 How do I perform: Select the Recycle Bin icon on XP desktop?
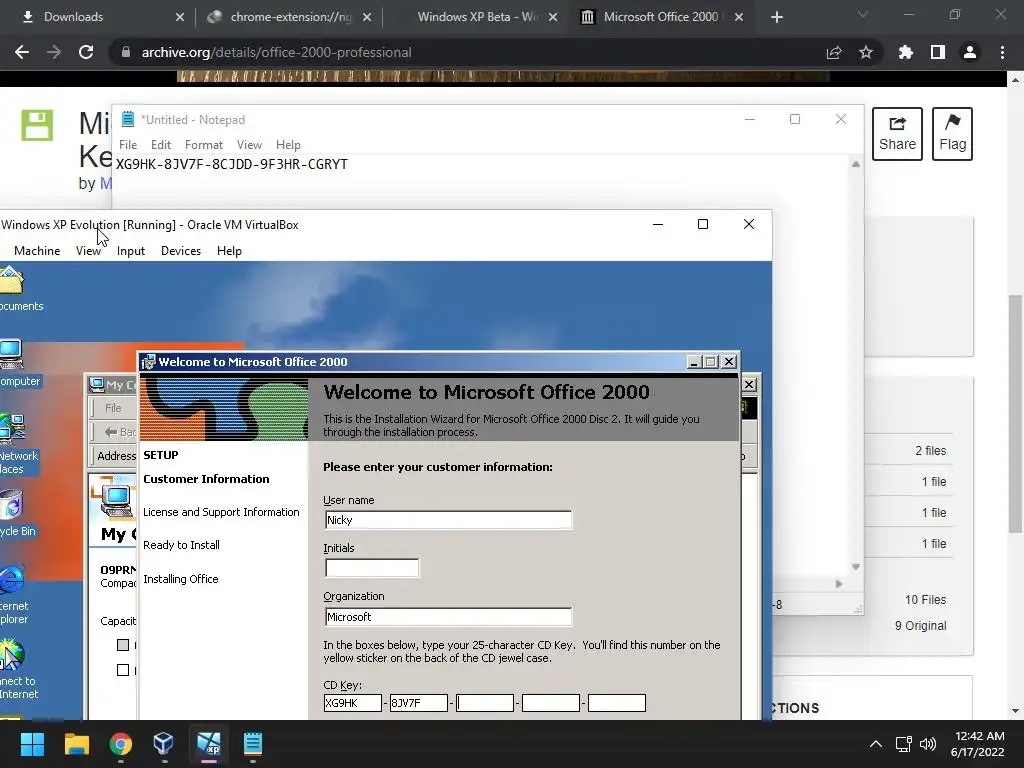[x=13, y=513]
